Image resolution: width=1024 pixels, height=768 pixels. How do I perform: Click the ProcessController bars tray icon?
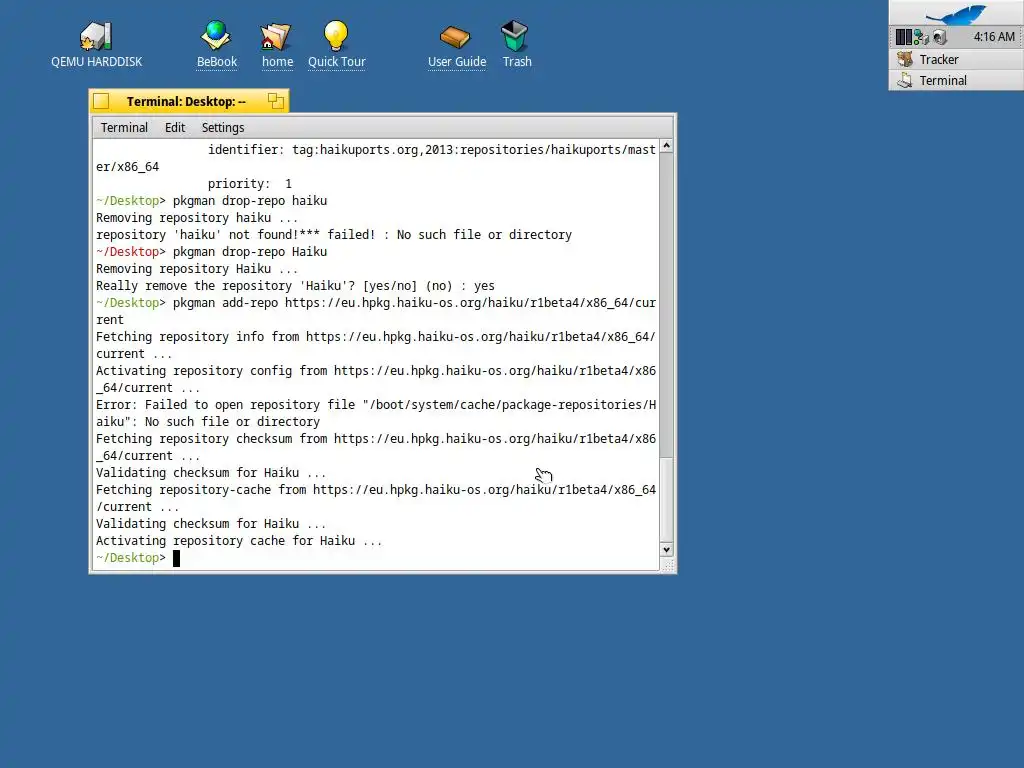point(903,37)
